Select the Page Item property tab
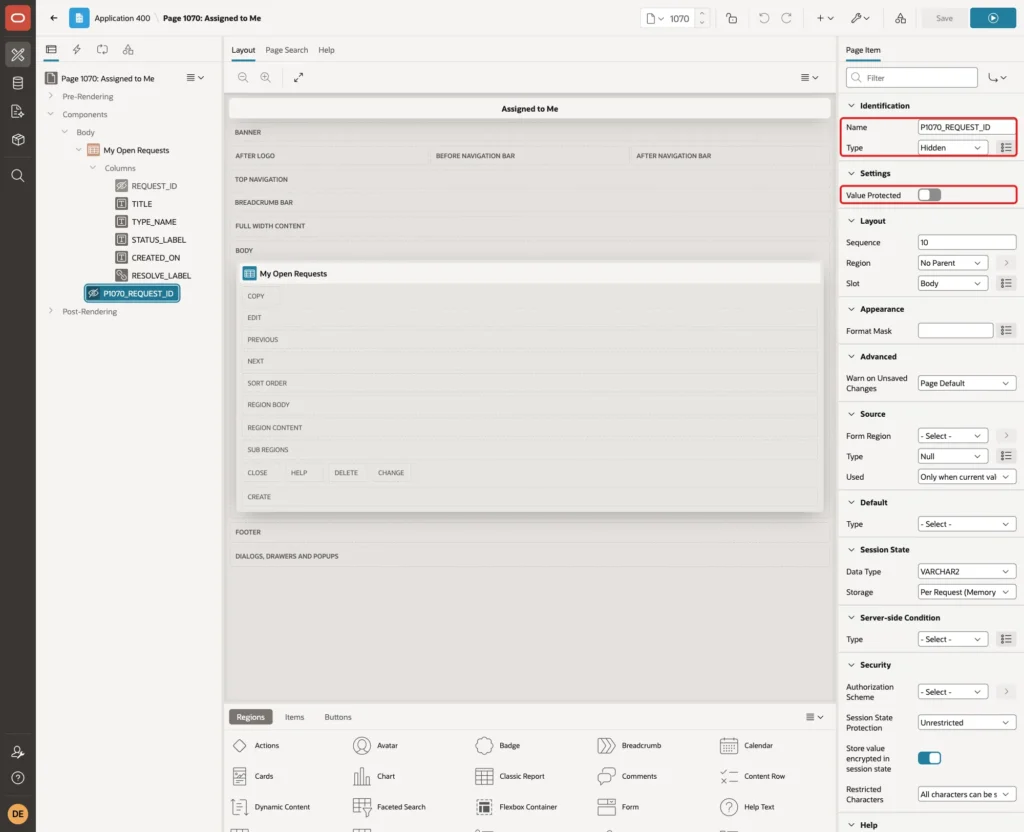This screenshot has height=832, width=1024. pyautogui.click(x=863, y=50)
